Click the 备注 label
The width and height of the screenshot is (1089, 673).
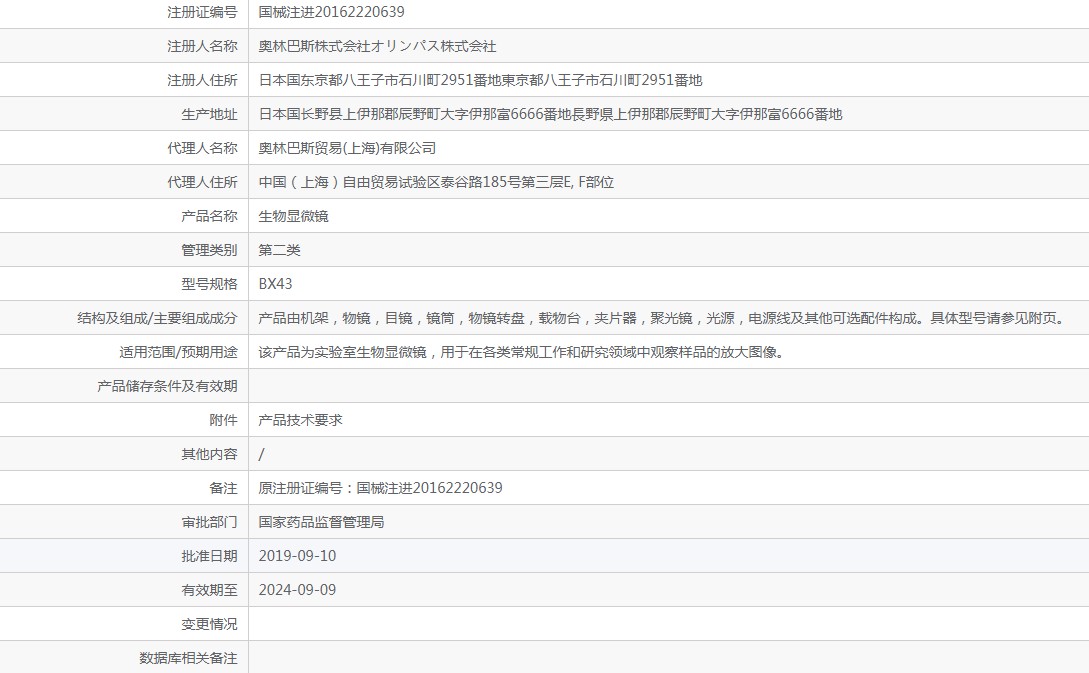click(x=223, y=488)
